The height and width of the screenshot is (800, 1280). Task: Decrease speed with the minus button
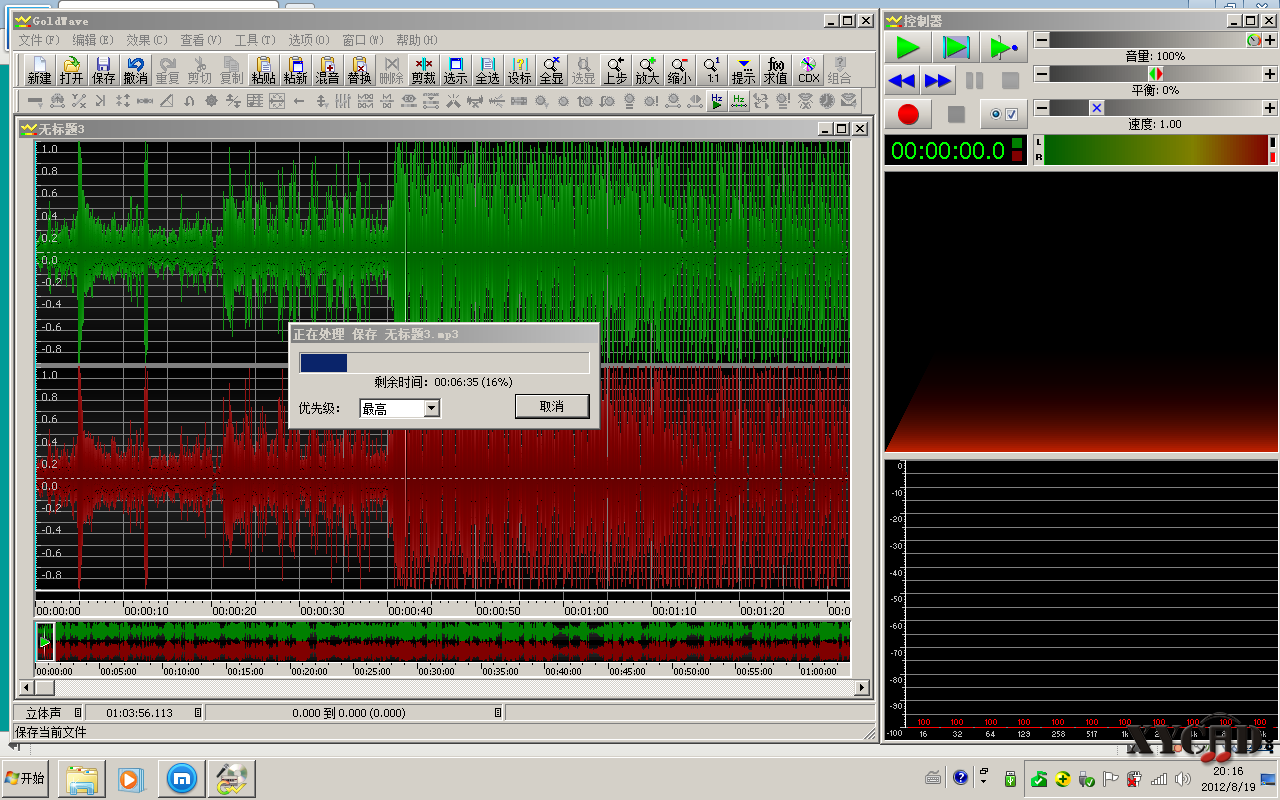tap(1042, 108)
